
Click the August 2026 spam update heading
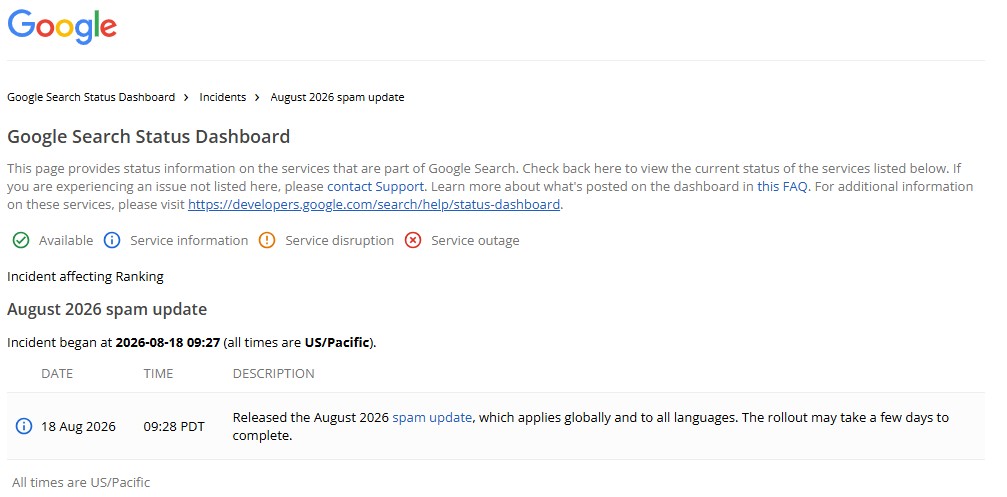point(107,309)
